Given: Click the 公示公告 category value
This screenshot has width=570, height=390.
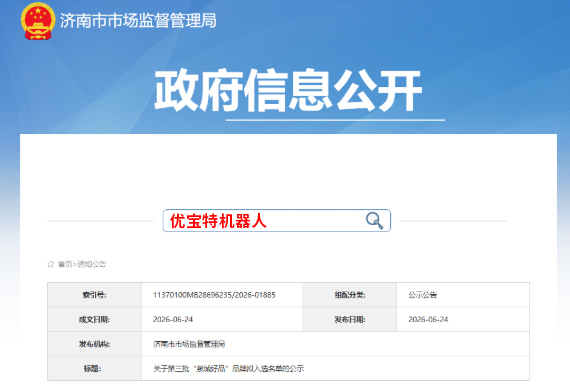Looking at the screenshot, I should pos(422,295).
